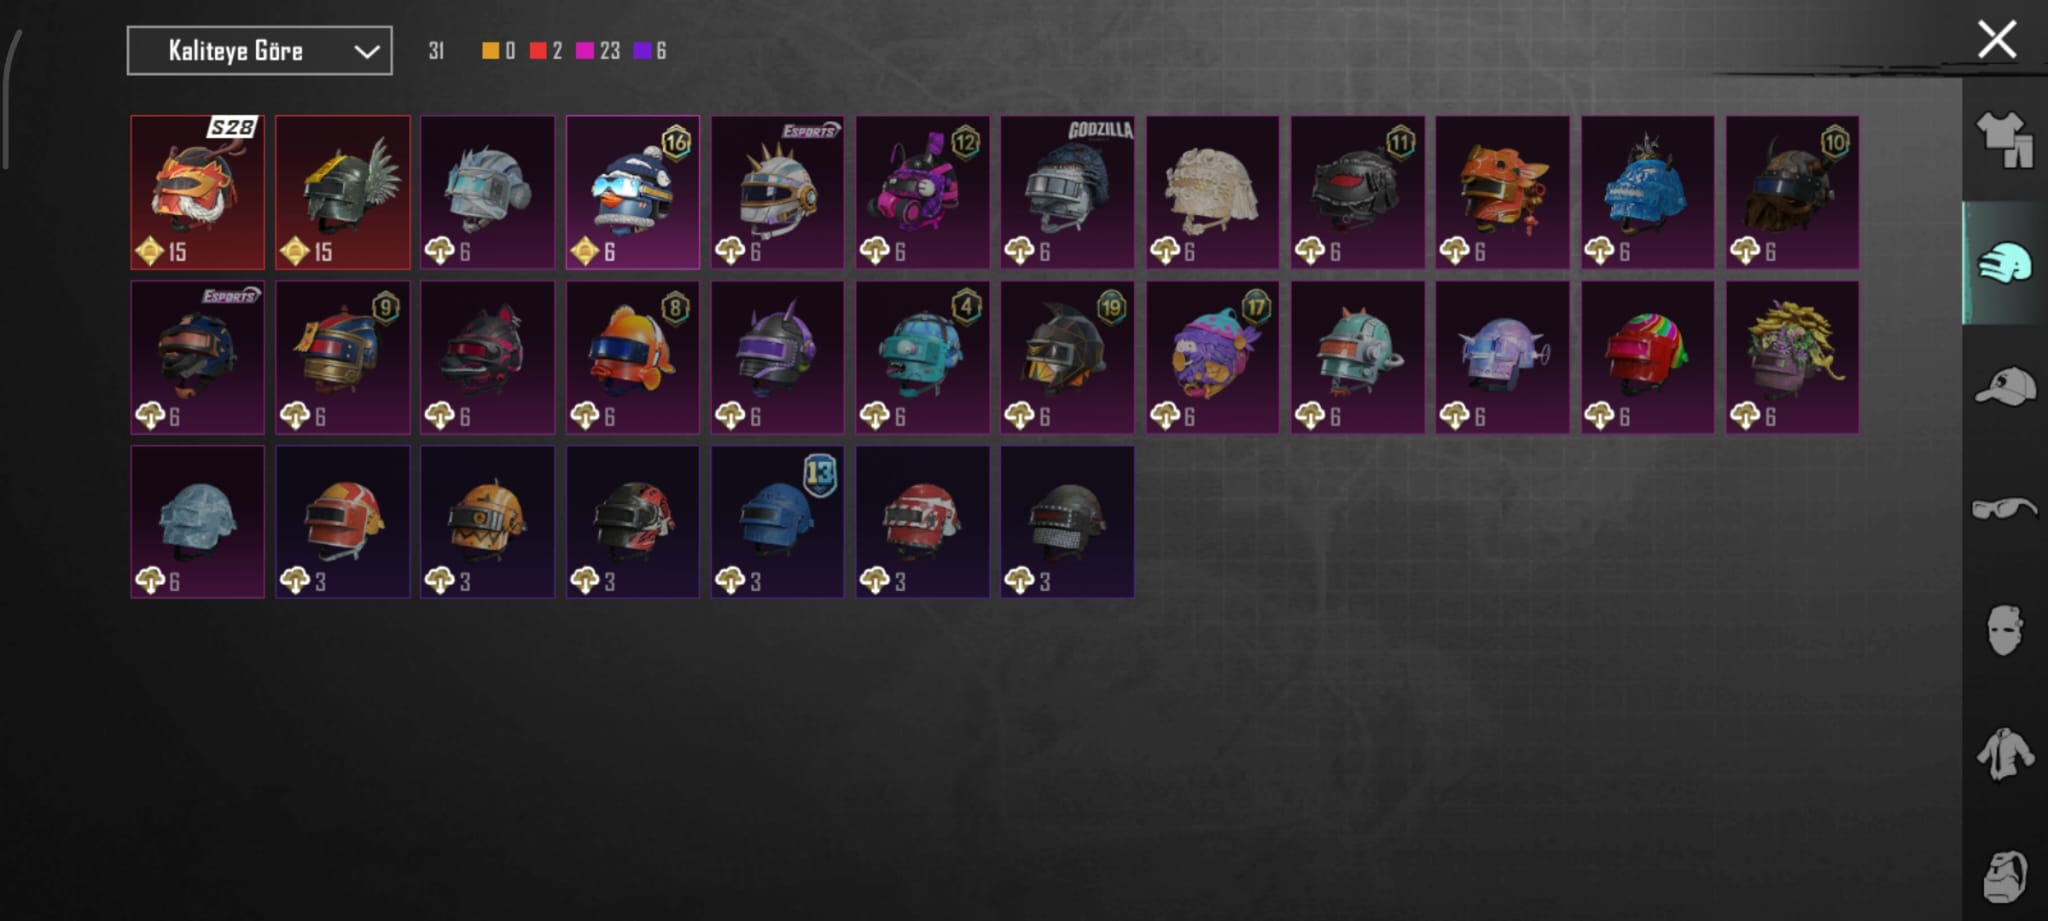Select the helmet category icon
The width and height of the screenshot is (2048, 921).
coord(2004,264)
